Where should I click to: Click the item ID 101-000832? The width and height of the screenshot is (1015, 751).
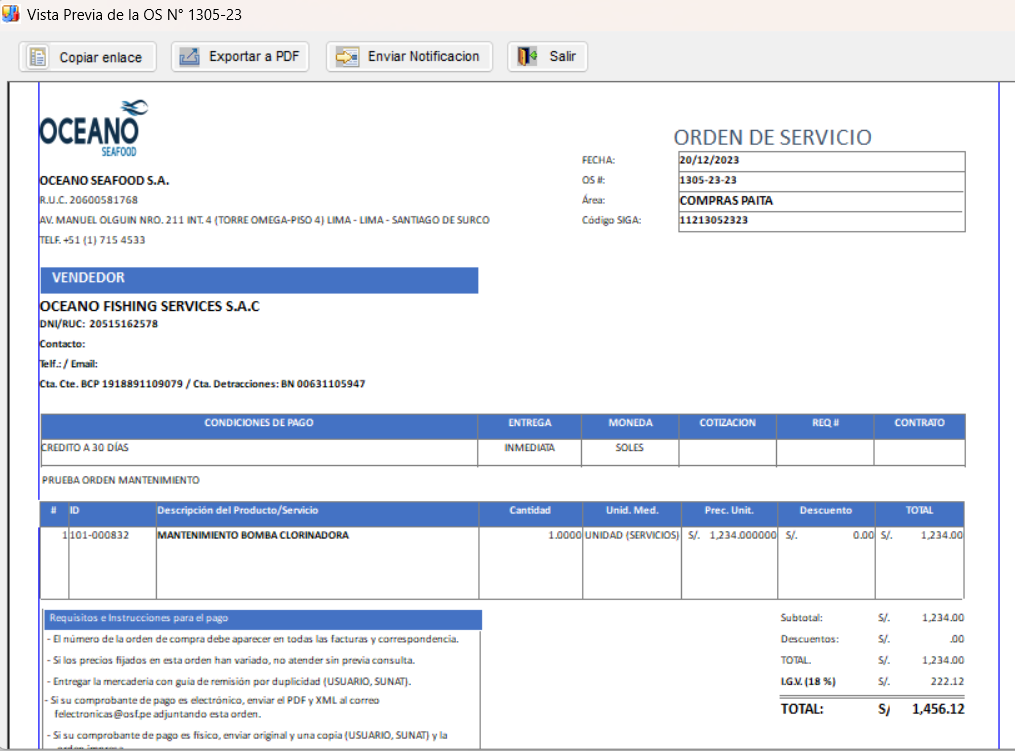point(100,535)
